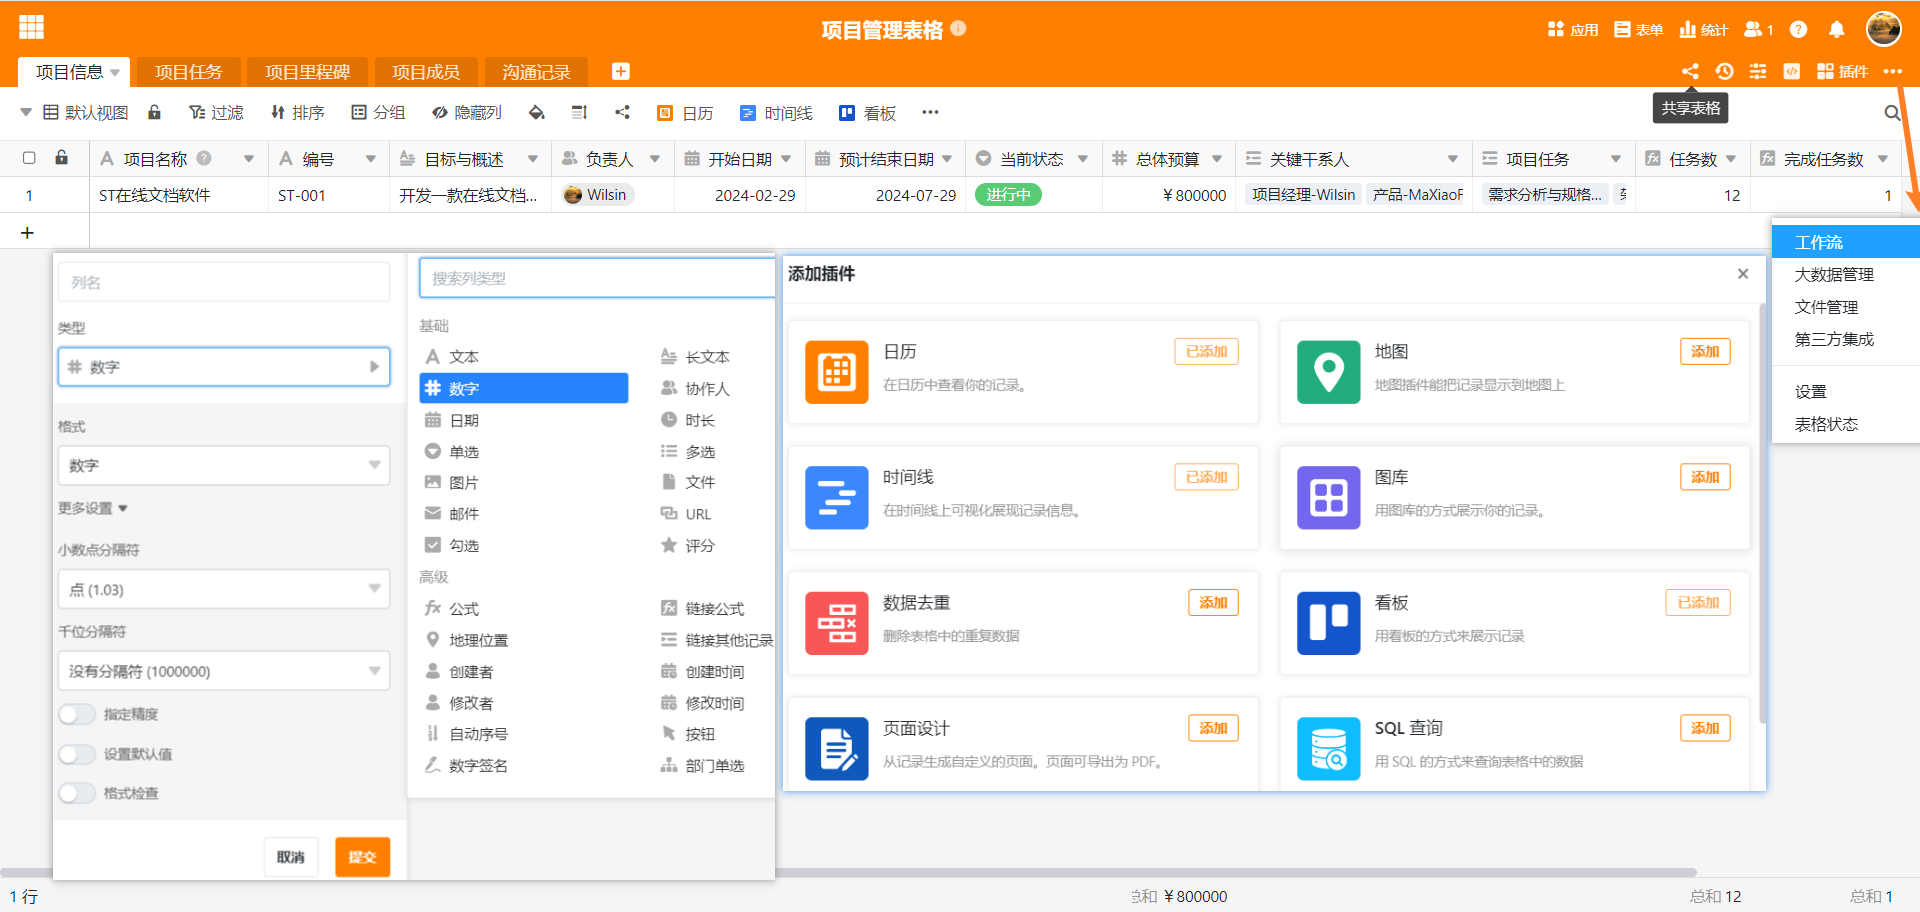The height and width of the screenshot is (912, 1920).
Task: Toggle the 设置默认值 switch
Action: tap(77, 754)
